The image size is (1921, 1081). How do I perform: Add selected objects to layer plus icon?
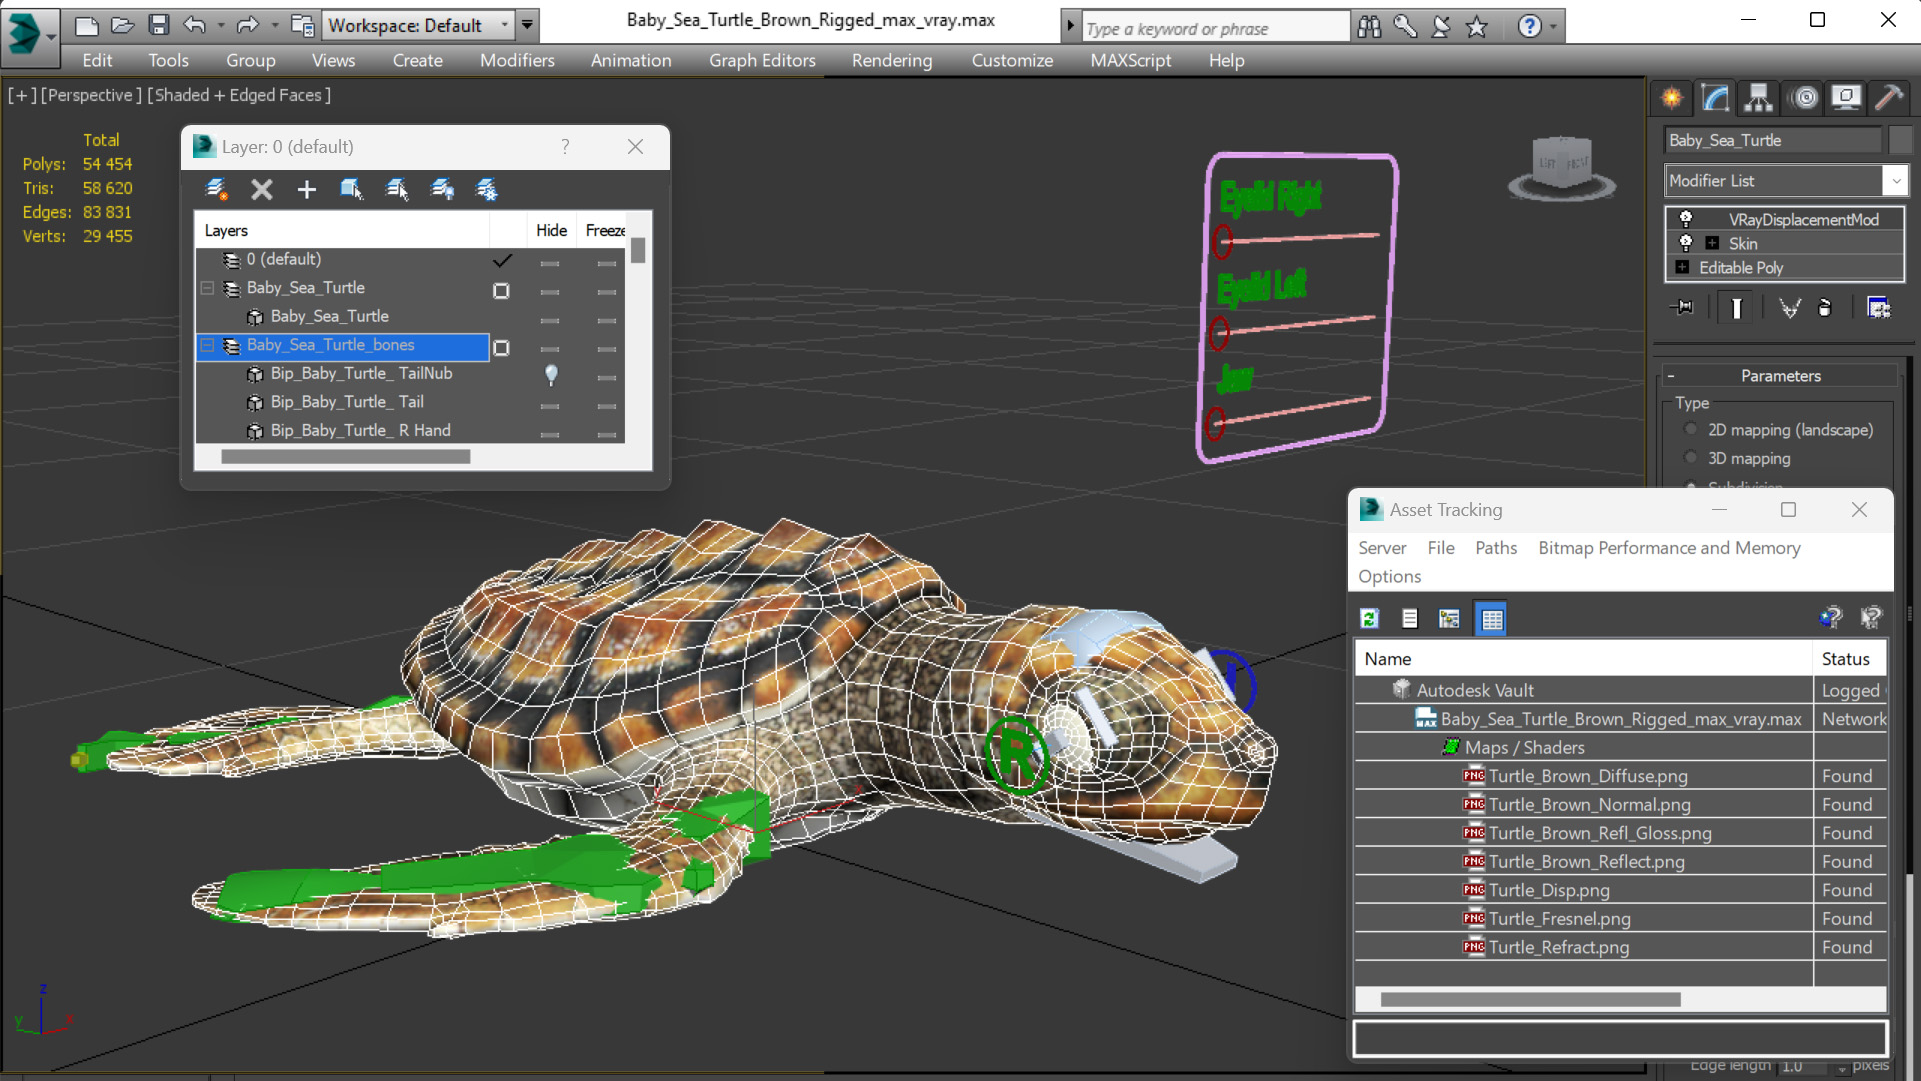click(307, 189)
